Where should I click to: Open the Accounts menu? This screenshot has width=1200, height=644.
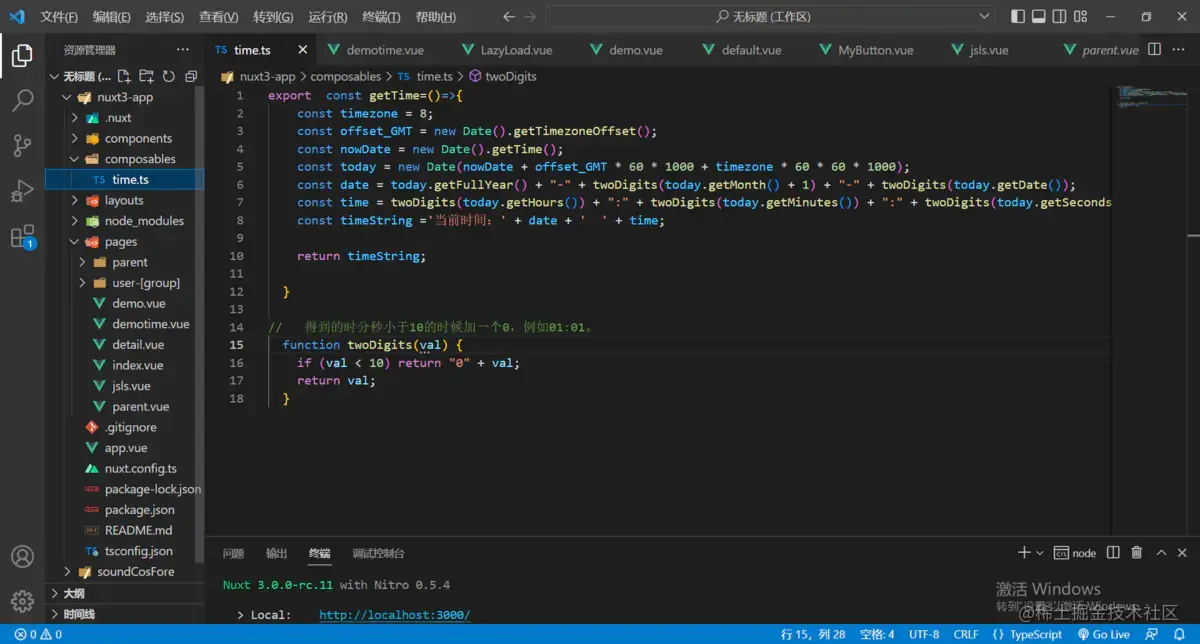click(x=22, y=557)
